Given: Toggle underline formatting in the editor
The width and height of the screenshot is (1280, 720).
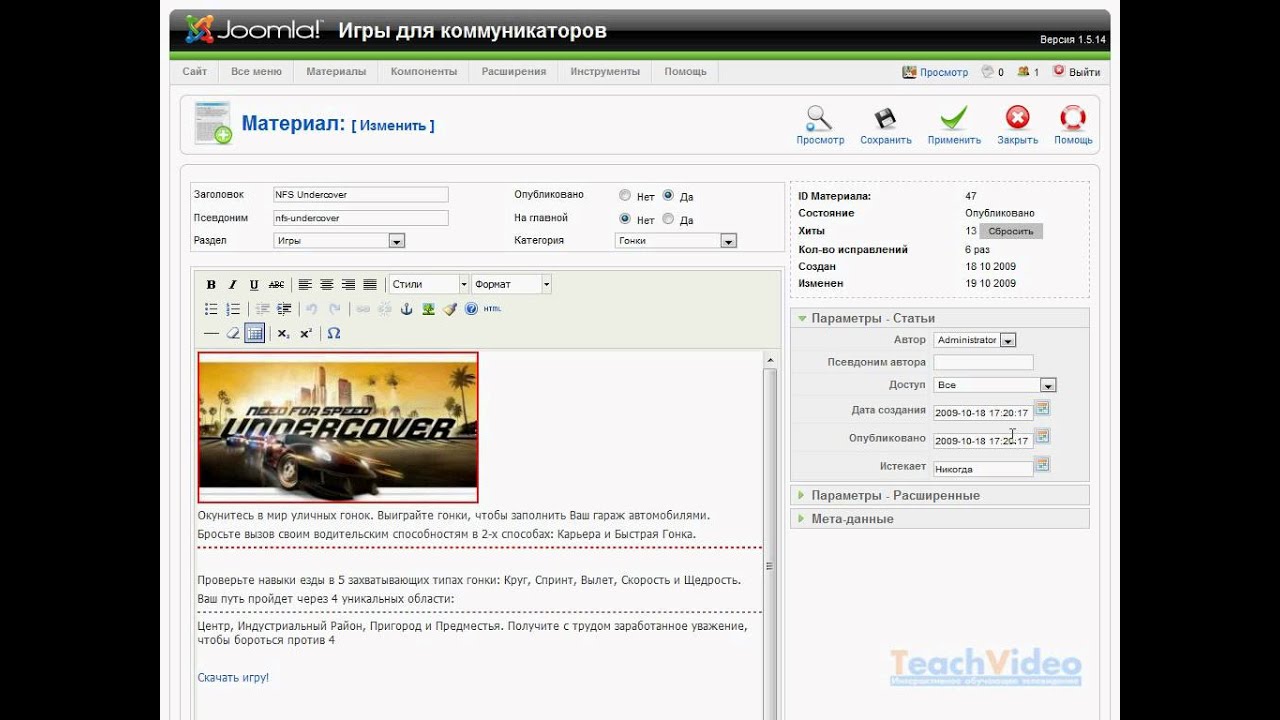Looking at the screenshot, I should (x=254, y=285).
